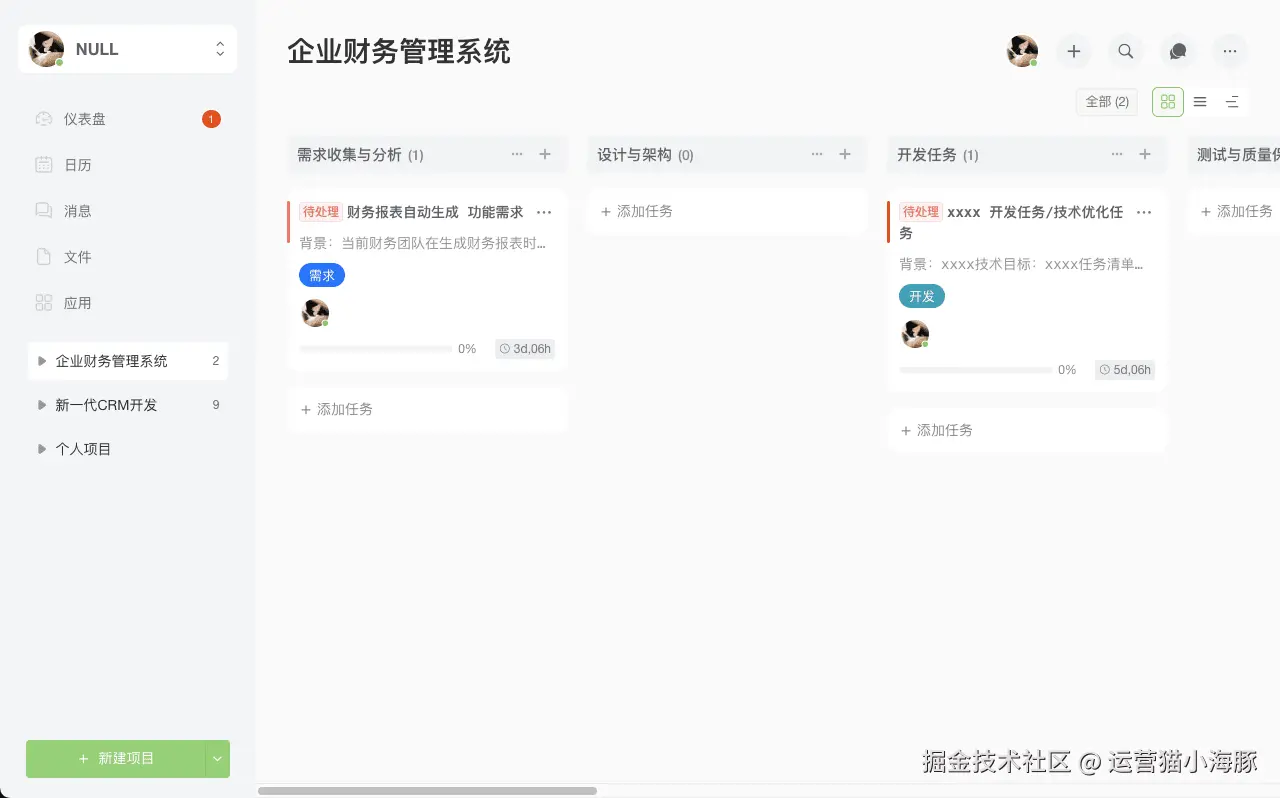Image resolution: width=1280 pixels, height=798 pixels.
Task: Click the 待处理 status tag on xxxx card
Action: click(x=921, y=212)
